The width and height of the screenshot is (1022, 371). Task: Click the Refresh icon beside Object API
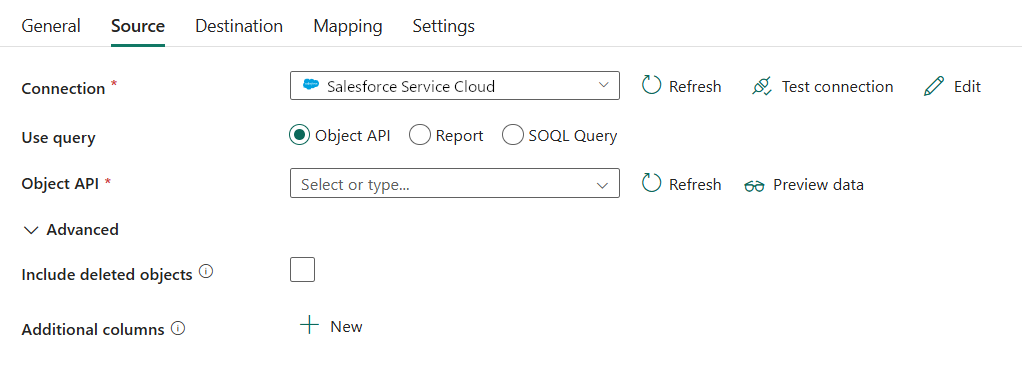click(x=651, y=183)
